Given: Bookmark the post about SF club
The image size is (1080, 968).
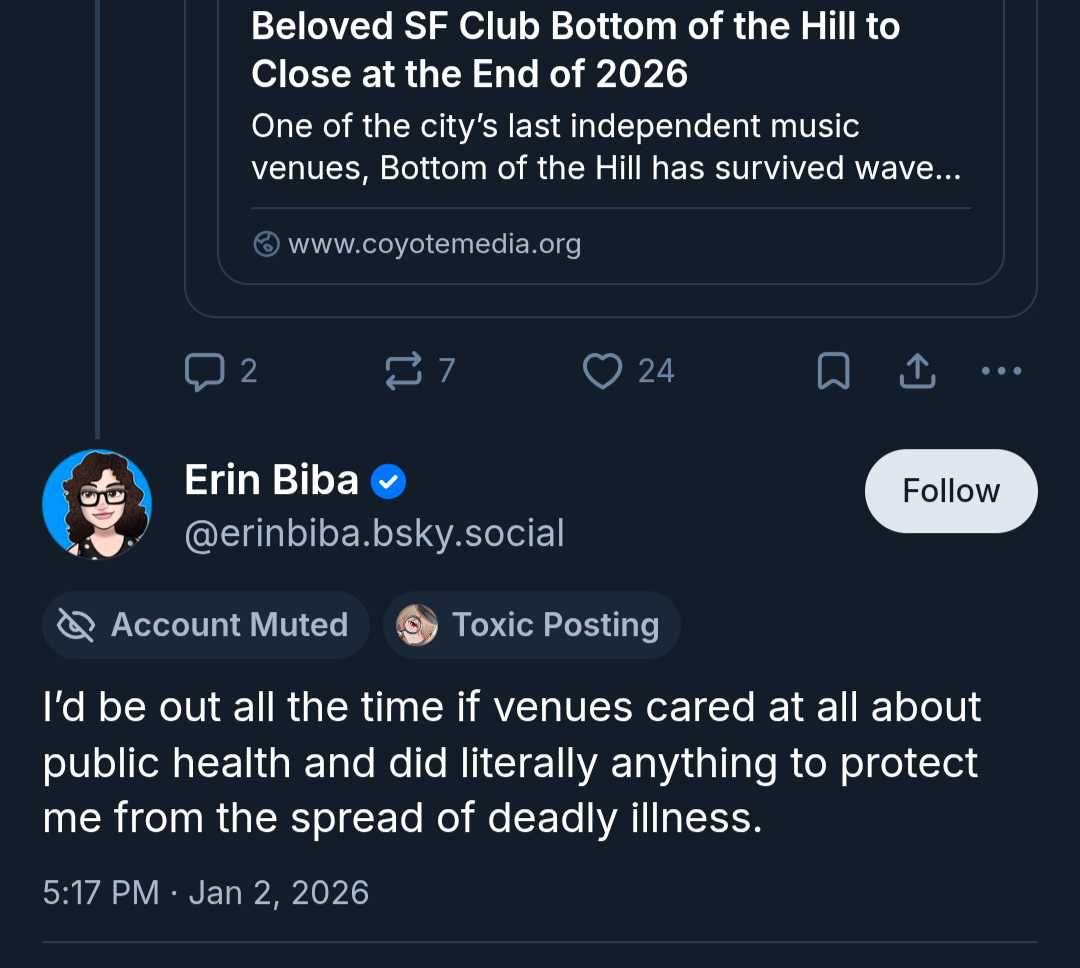Looking at the screenshot, I should (x=834, y=372).
